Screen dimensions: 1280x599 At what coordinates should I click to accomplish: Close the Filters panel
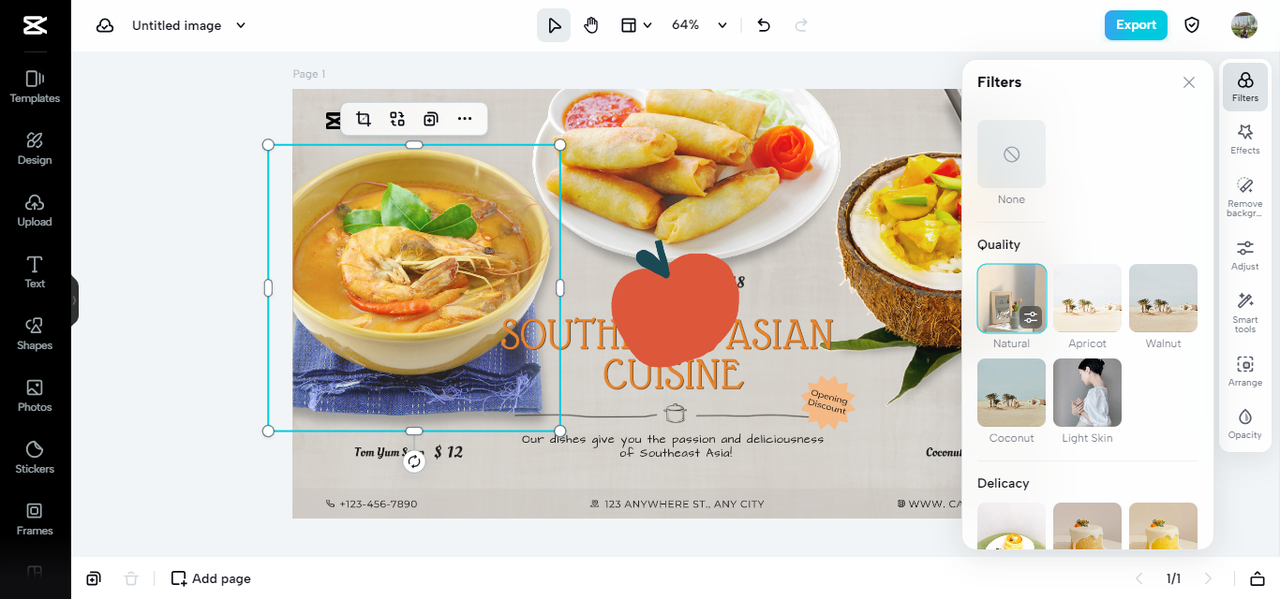click(x=1189, y=82)
